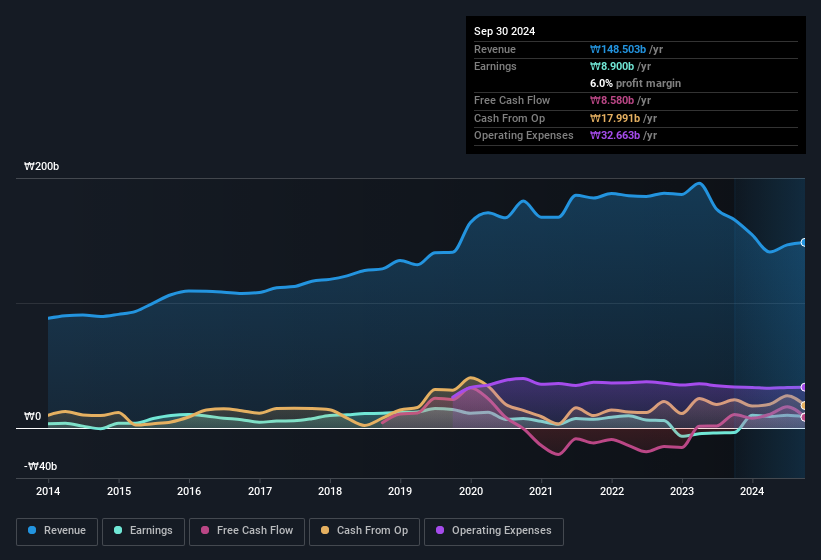The width and height of the screenshot is (821, 560).
Task: Toggle the Revenue series legend button
Action: (x=57, y=531)
